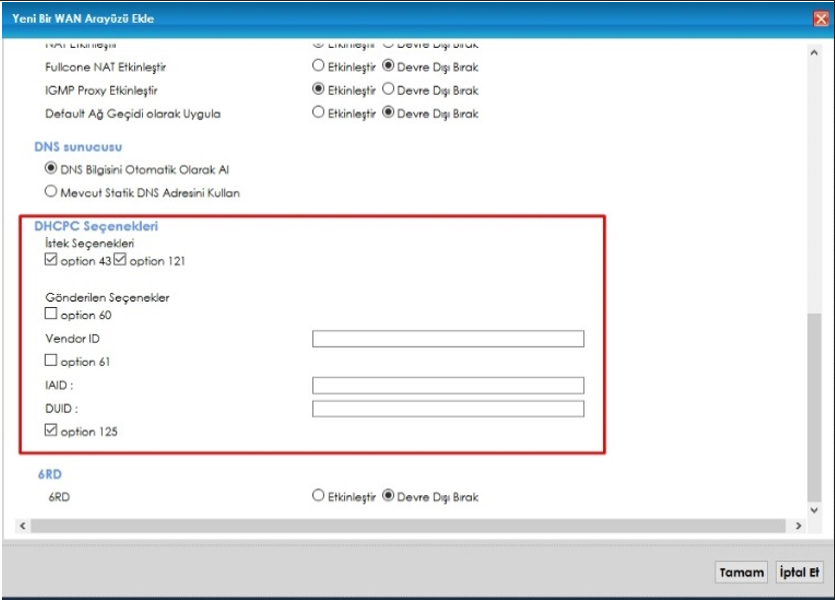Uncheck the option 121 checkbox
The width and height of the screenshot is (835, 600).
[120, 259]
